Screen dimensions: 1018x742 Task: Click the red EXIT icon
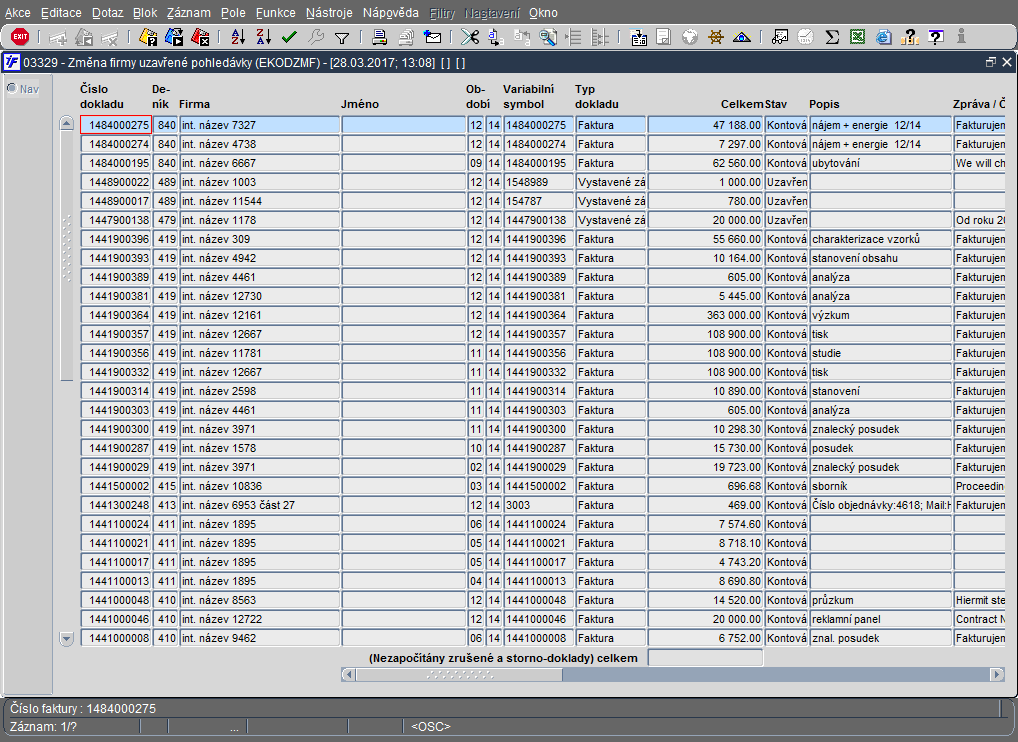click(x=19, y=37)
